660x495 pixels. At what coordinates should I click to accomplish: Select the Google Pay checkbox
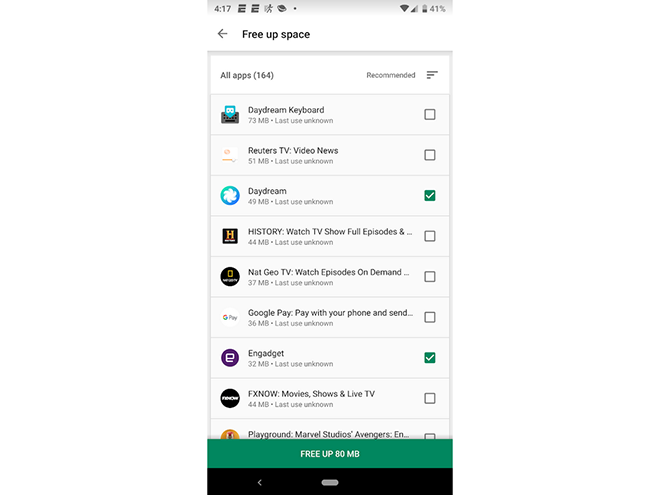(x=430, y=317)
